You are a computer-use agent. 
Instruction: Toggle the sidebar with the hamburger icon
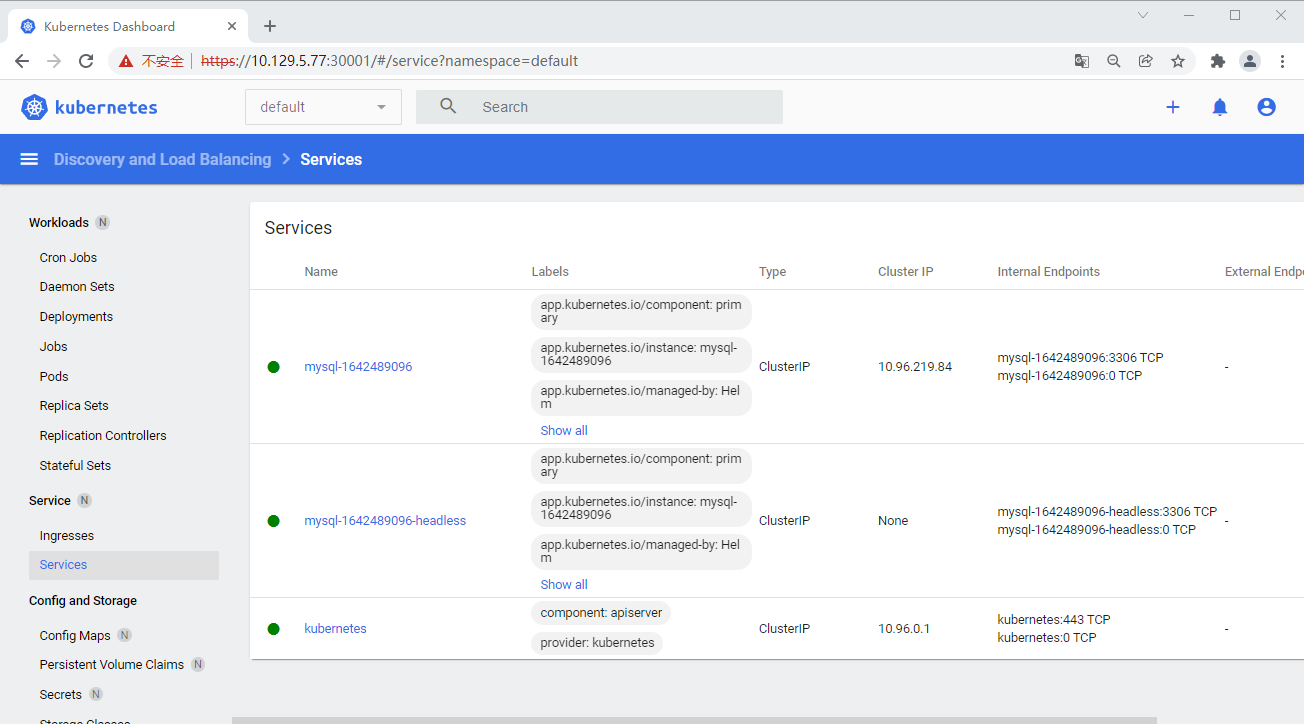(29, 158)
